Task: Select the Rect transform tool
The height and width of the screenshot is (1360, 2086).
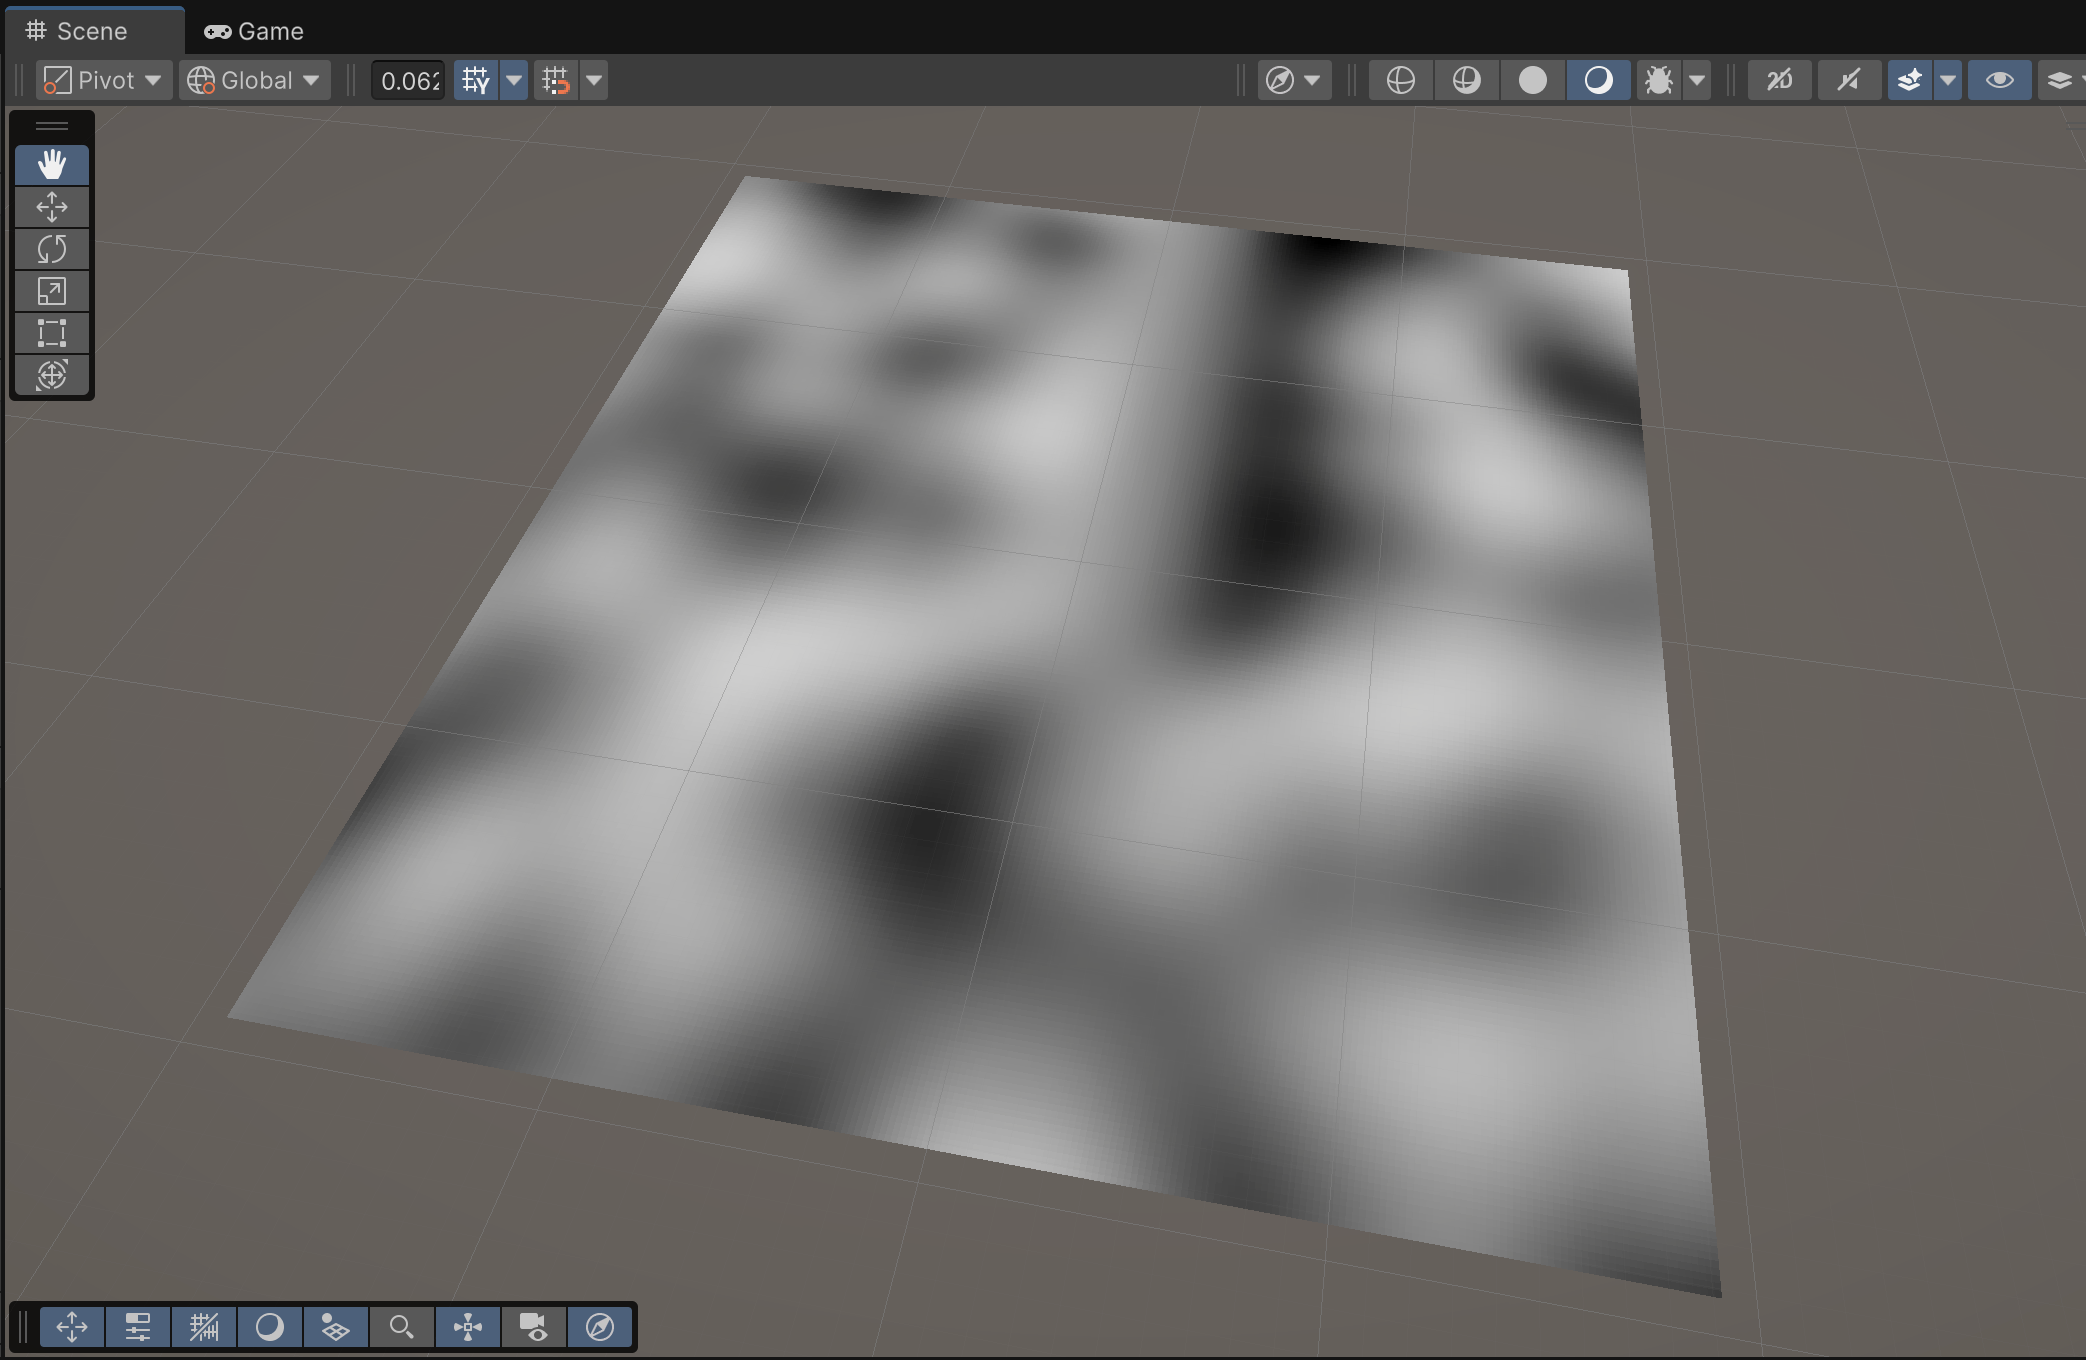Action: [52, 333]
